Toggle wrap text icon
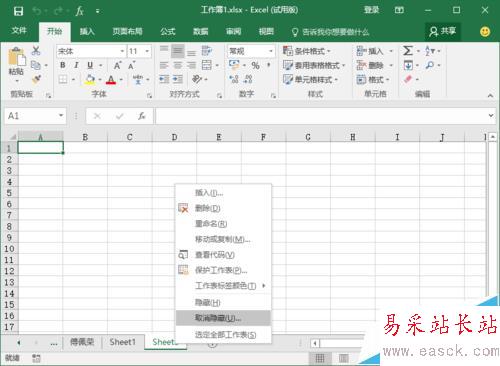This screenshot has width=500, height=366. click(207, 51)
